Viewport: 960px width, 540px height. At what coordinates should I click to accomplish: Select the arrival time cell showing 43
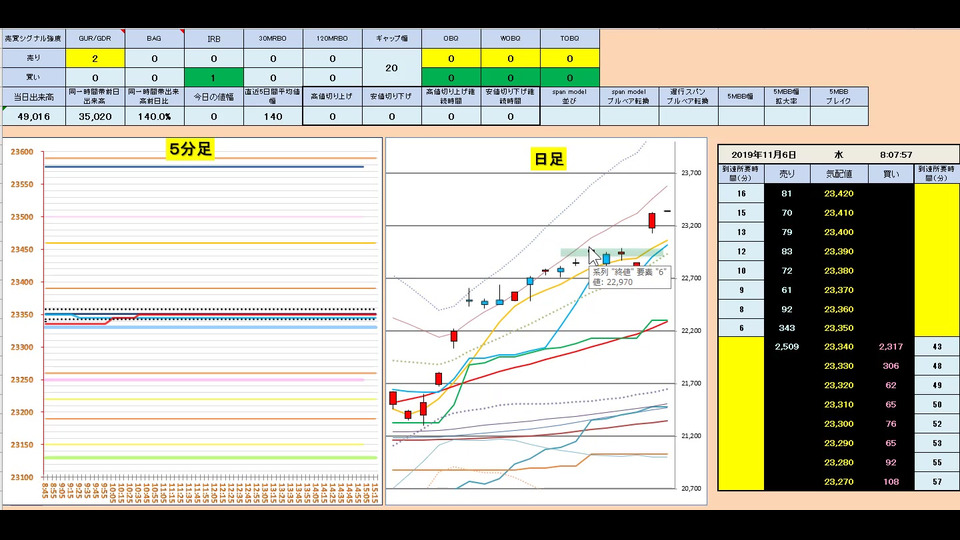click(937, 347)
